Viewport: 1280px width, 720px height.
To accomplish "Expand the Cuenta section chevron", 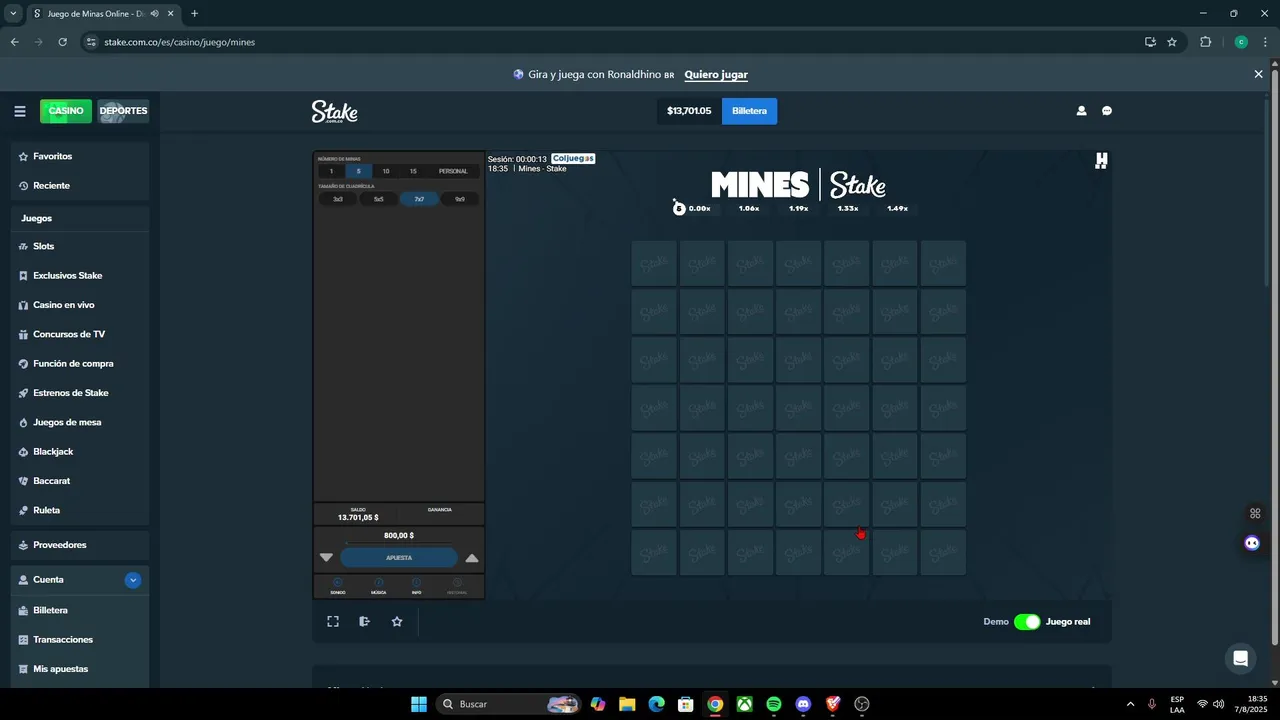I will (x=133, y=580).
